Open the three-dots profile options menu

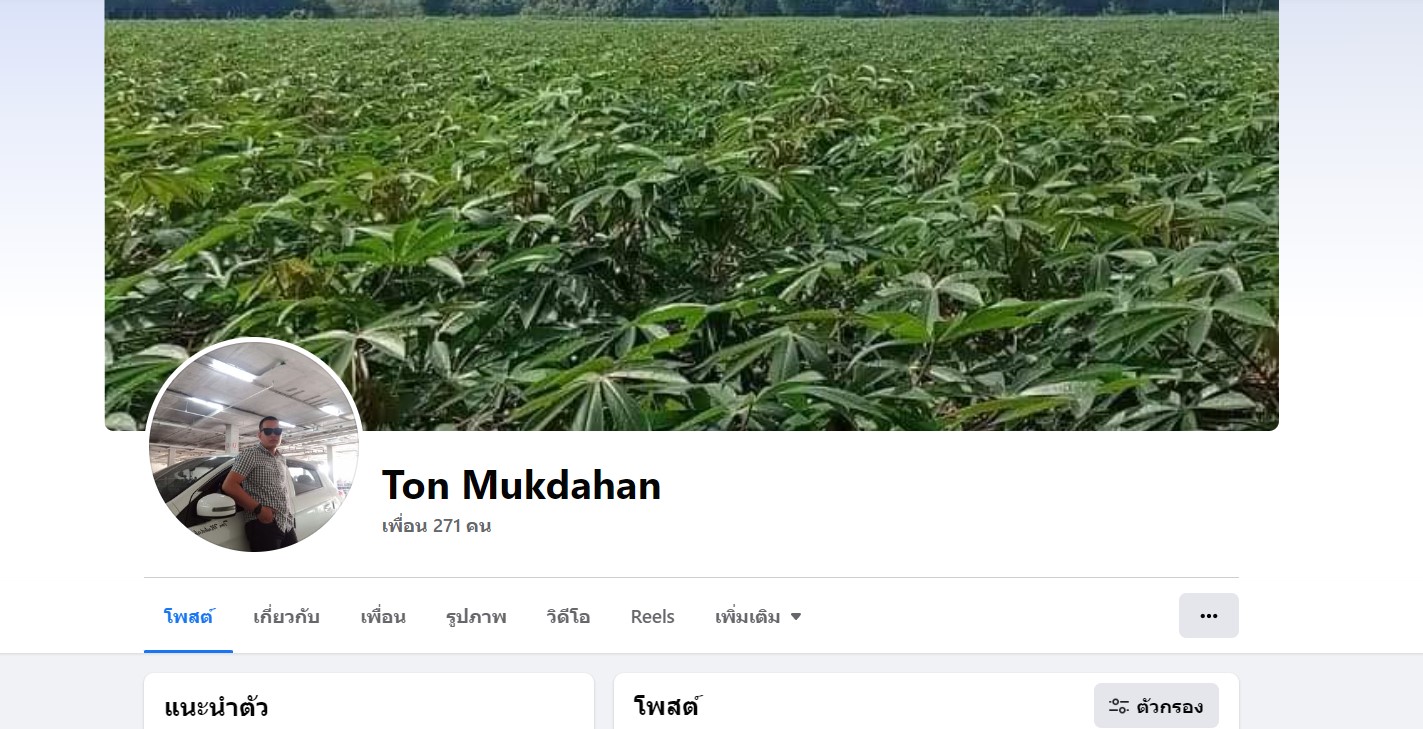tap(1208, 616)
